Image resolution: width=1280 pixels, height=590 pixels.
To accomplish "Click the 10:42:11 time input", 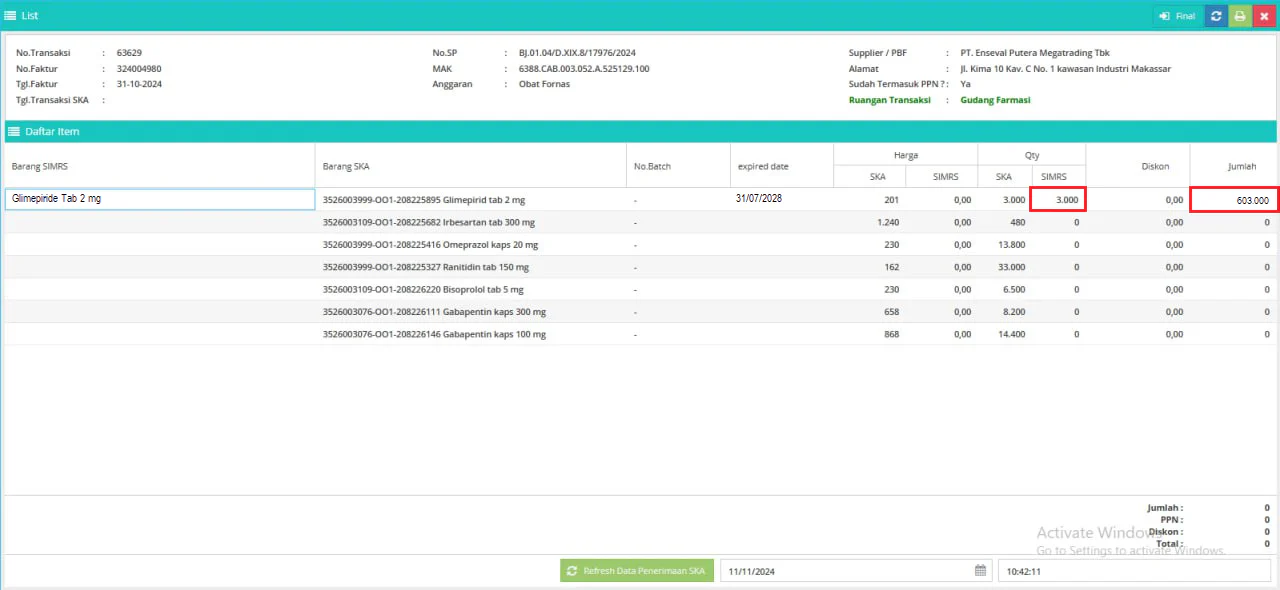I will pos(1137,571).
